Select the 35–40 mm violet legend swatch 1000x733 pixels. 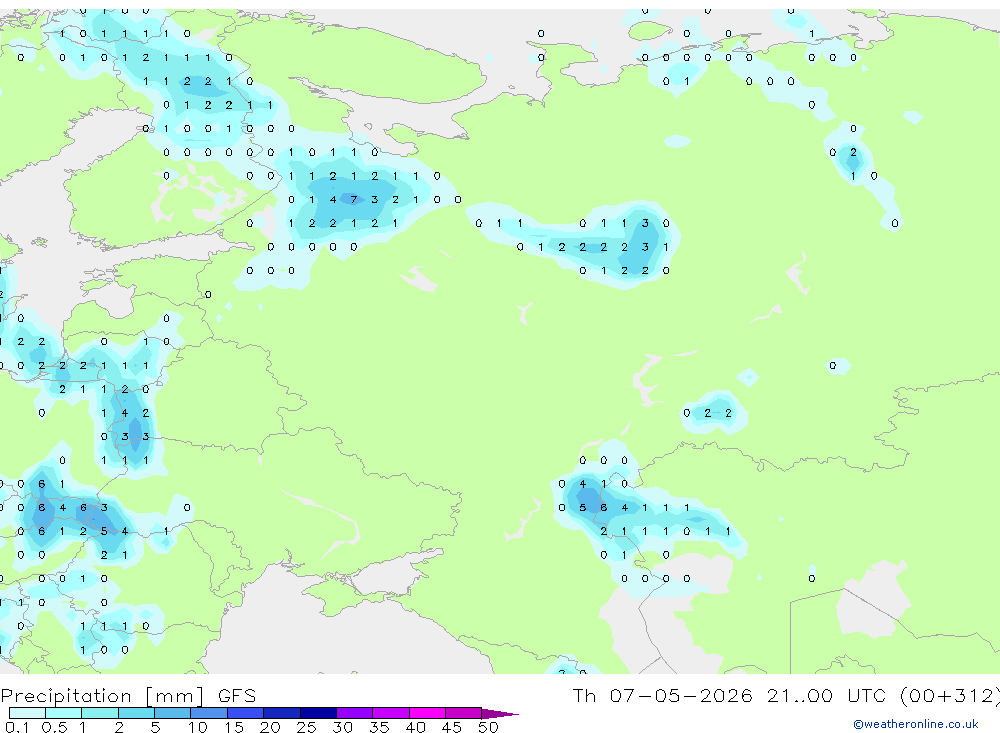pos(390,713)
